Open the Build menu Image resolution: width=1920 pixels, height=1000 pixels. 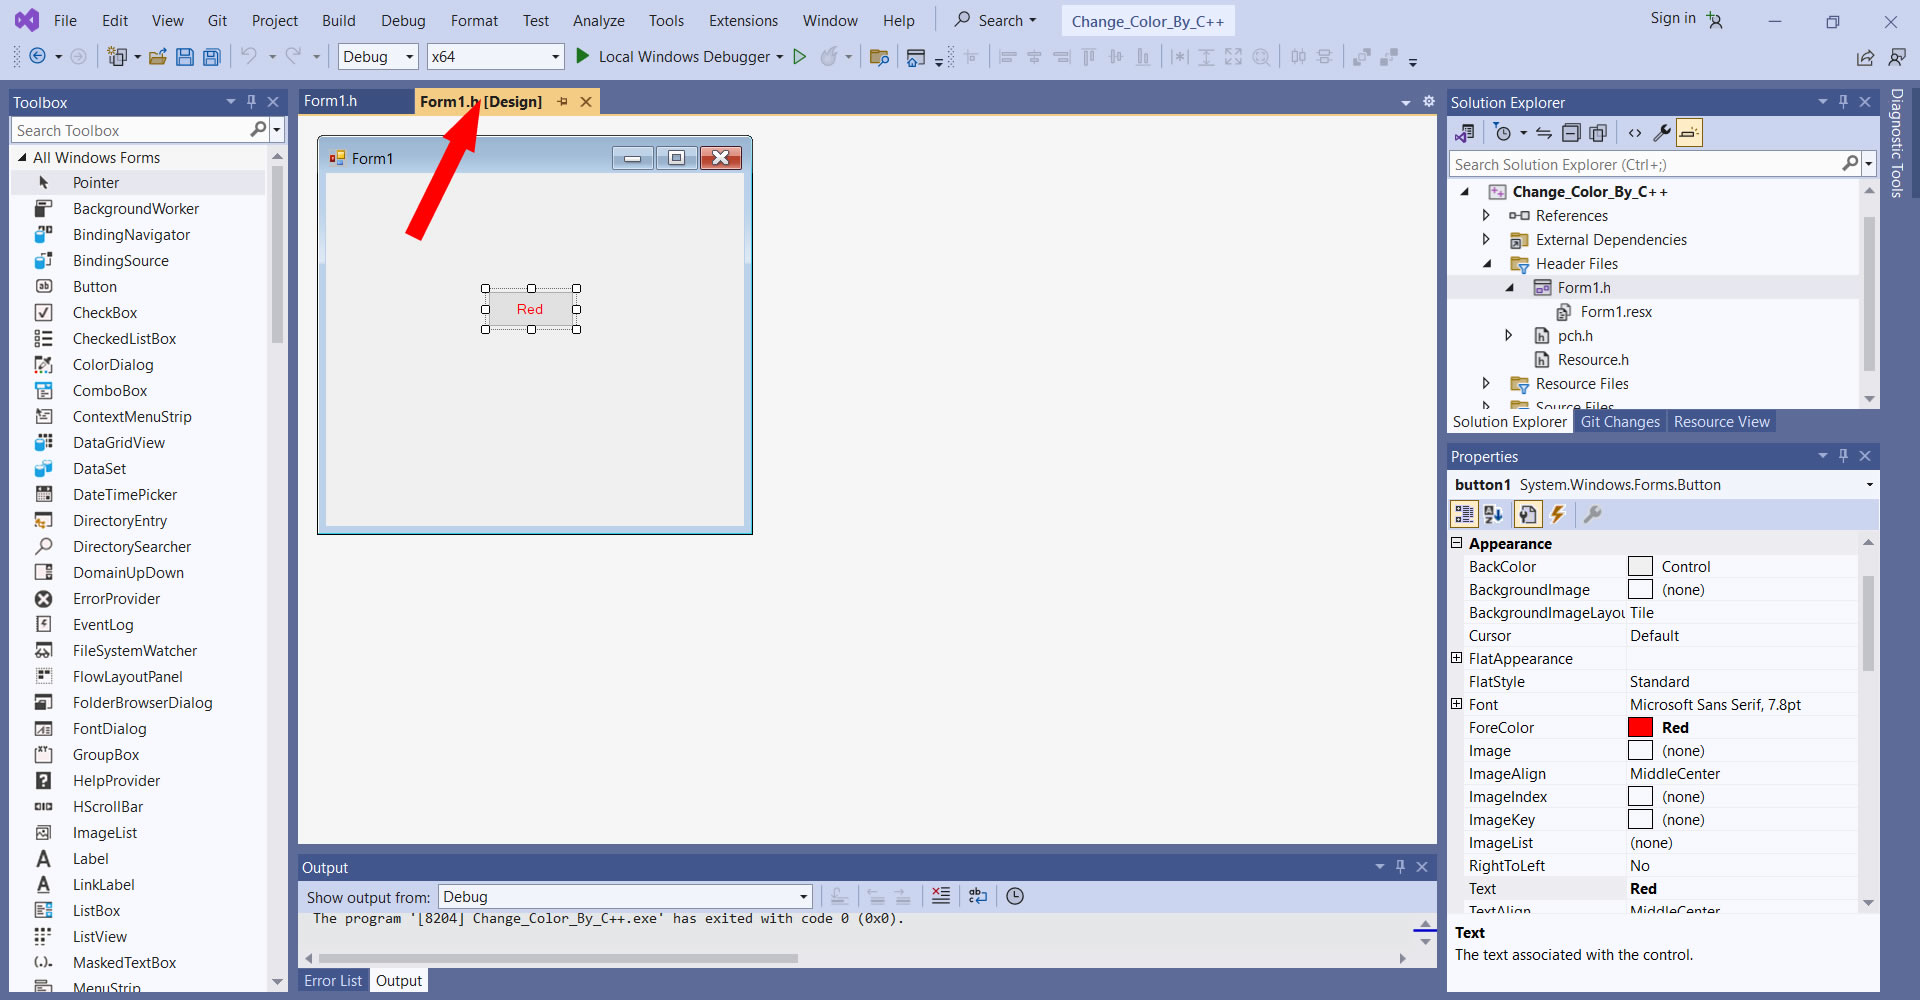(x=338, y=21)
